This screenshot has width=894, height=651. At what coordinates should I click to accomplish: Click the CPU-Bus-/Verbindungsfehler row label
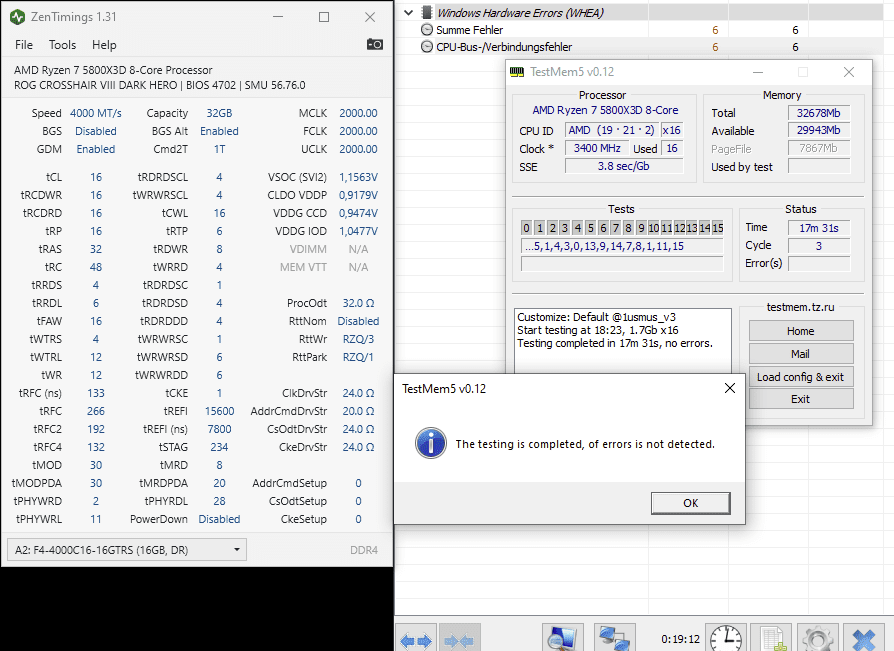(x=504, y=47)
